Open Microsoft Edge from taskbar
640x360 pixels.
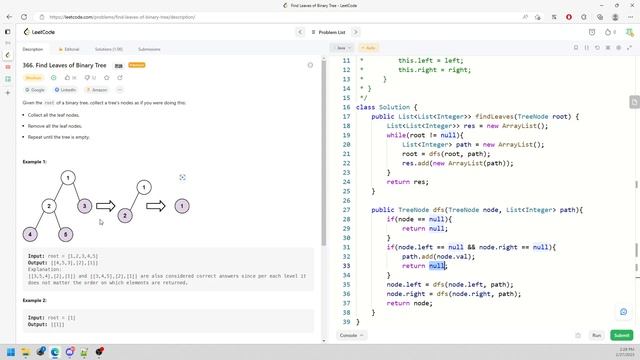[x=55, y=352]
